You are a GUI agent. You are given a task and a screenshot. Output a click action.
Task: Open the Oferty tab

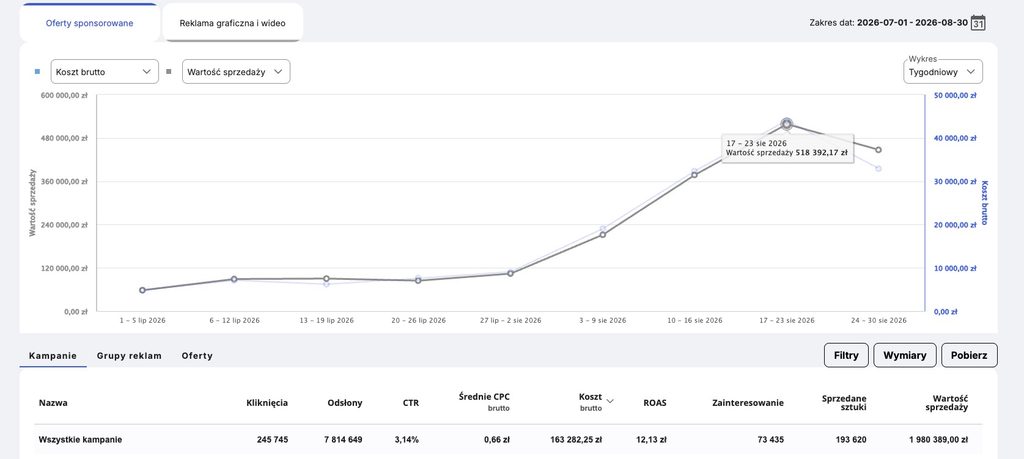point(197,356)
